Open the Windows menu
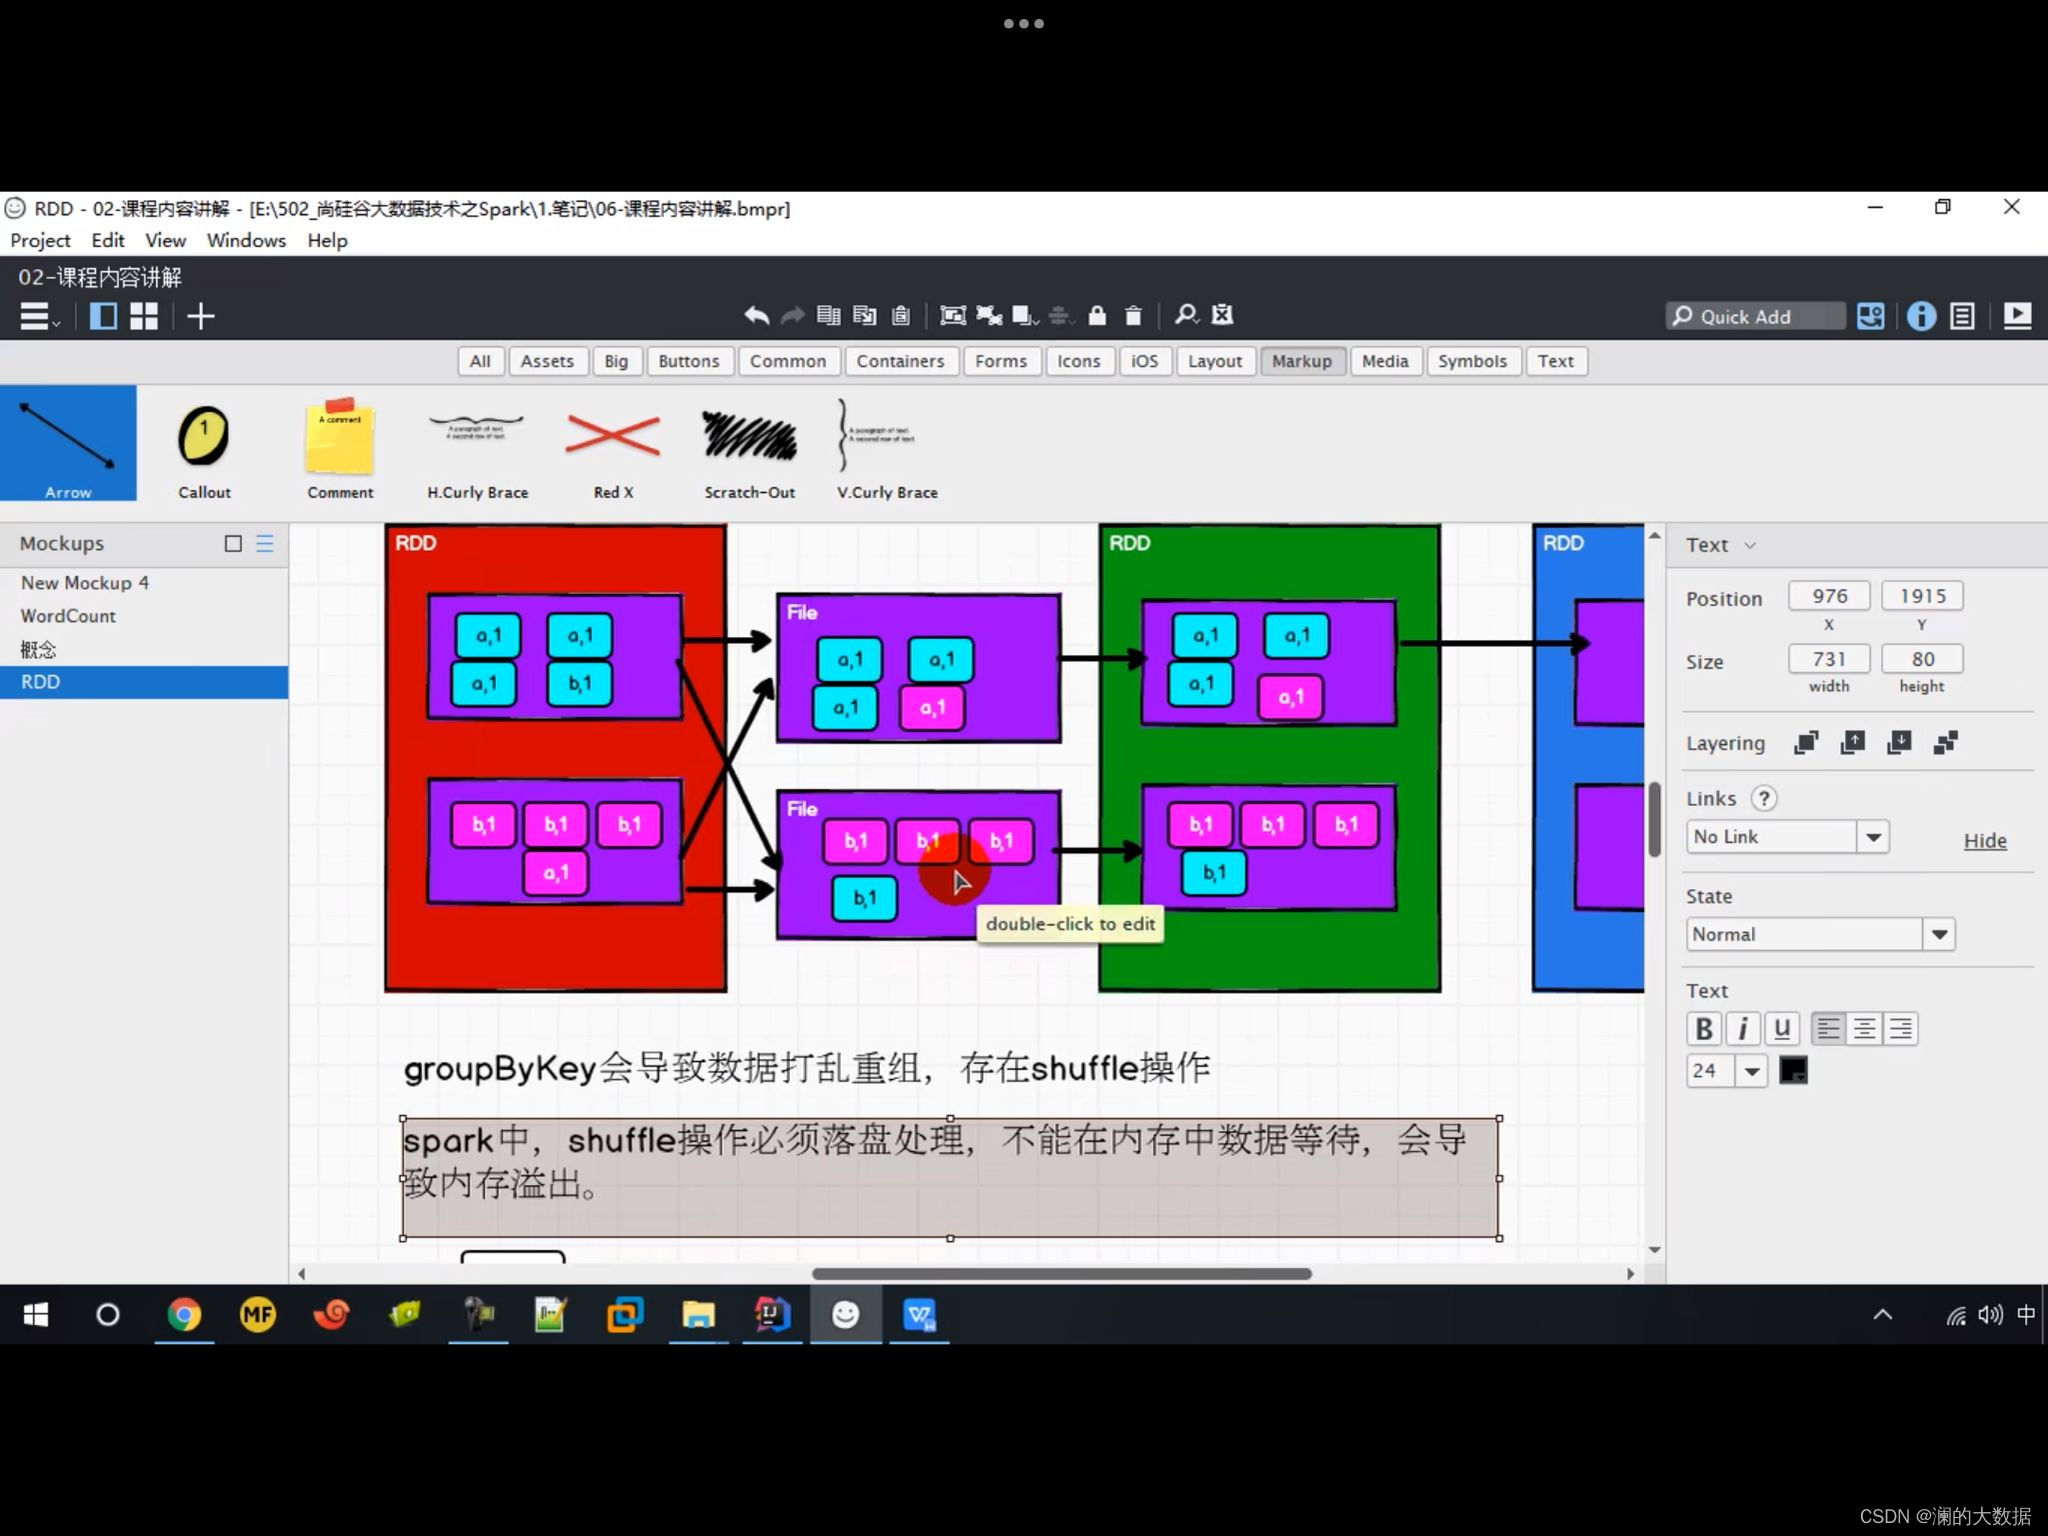The image size is (2048, 1536). click(246, 240)
